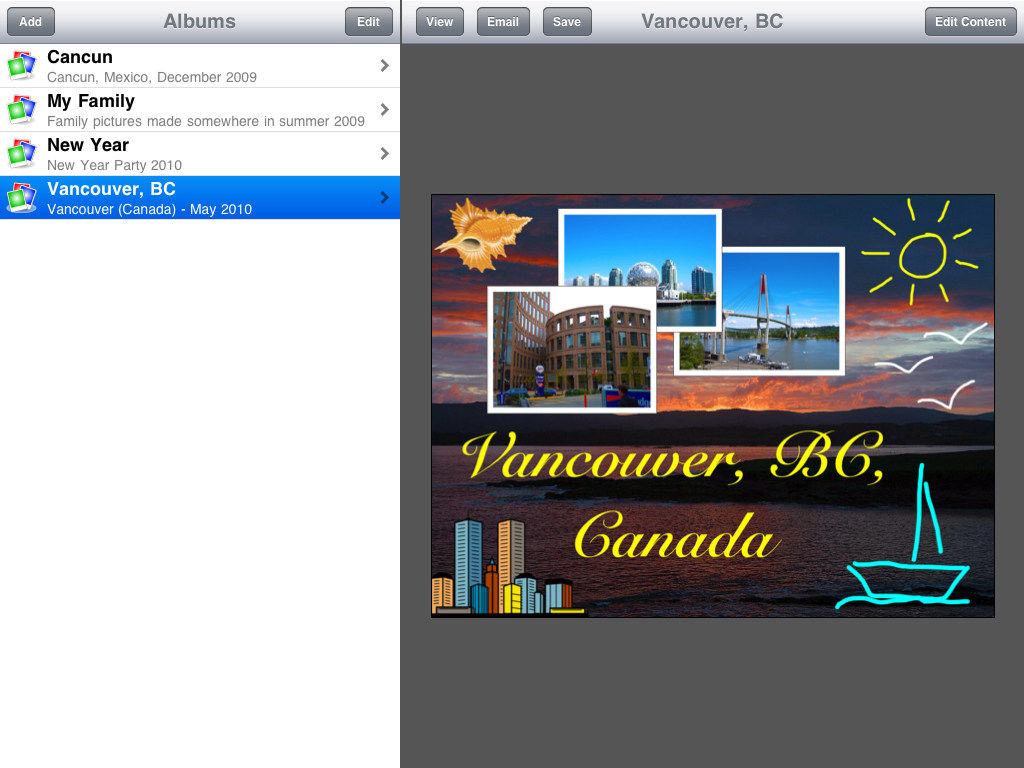The width and height of the screenshot is (1024, 768).
Task: Click the Edit Content button
Action: tap(970, 22)
